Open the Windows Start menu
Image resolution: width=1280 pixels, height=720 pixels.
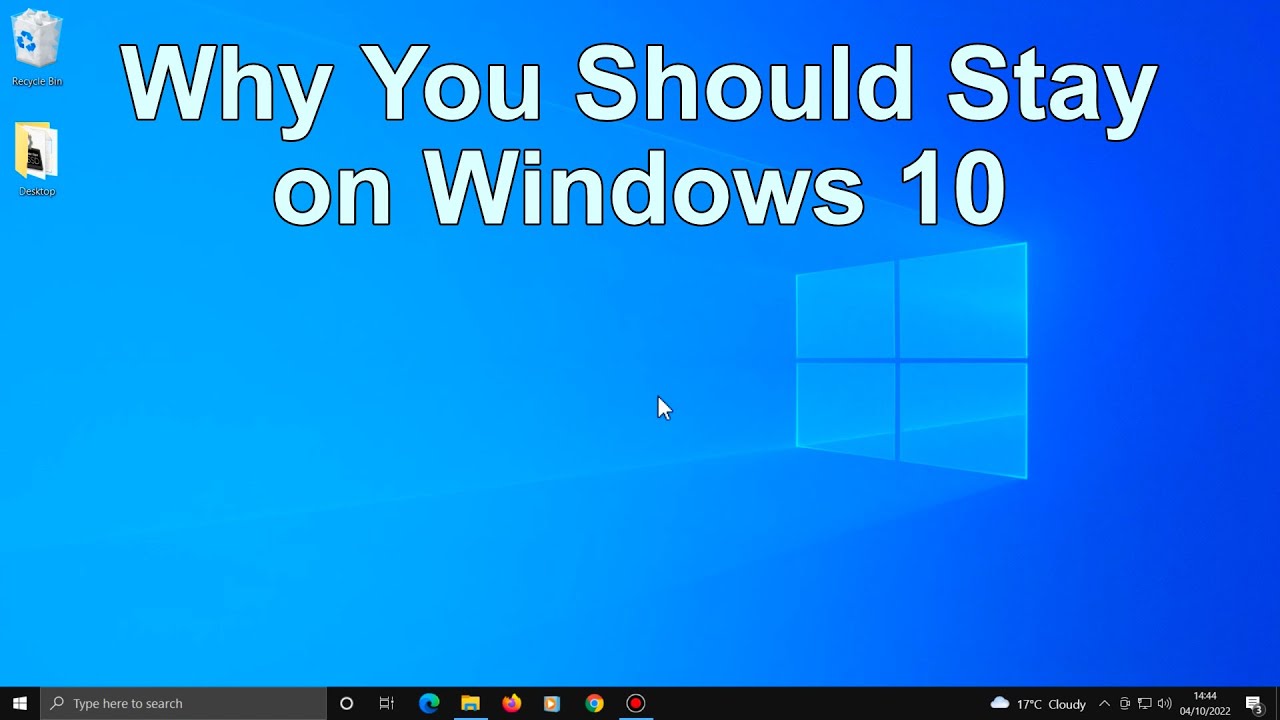(x=20, y=703)
